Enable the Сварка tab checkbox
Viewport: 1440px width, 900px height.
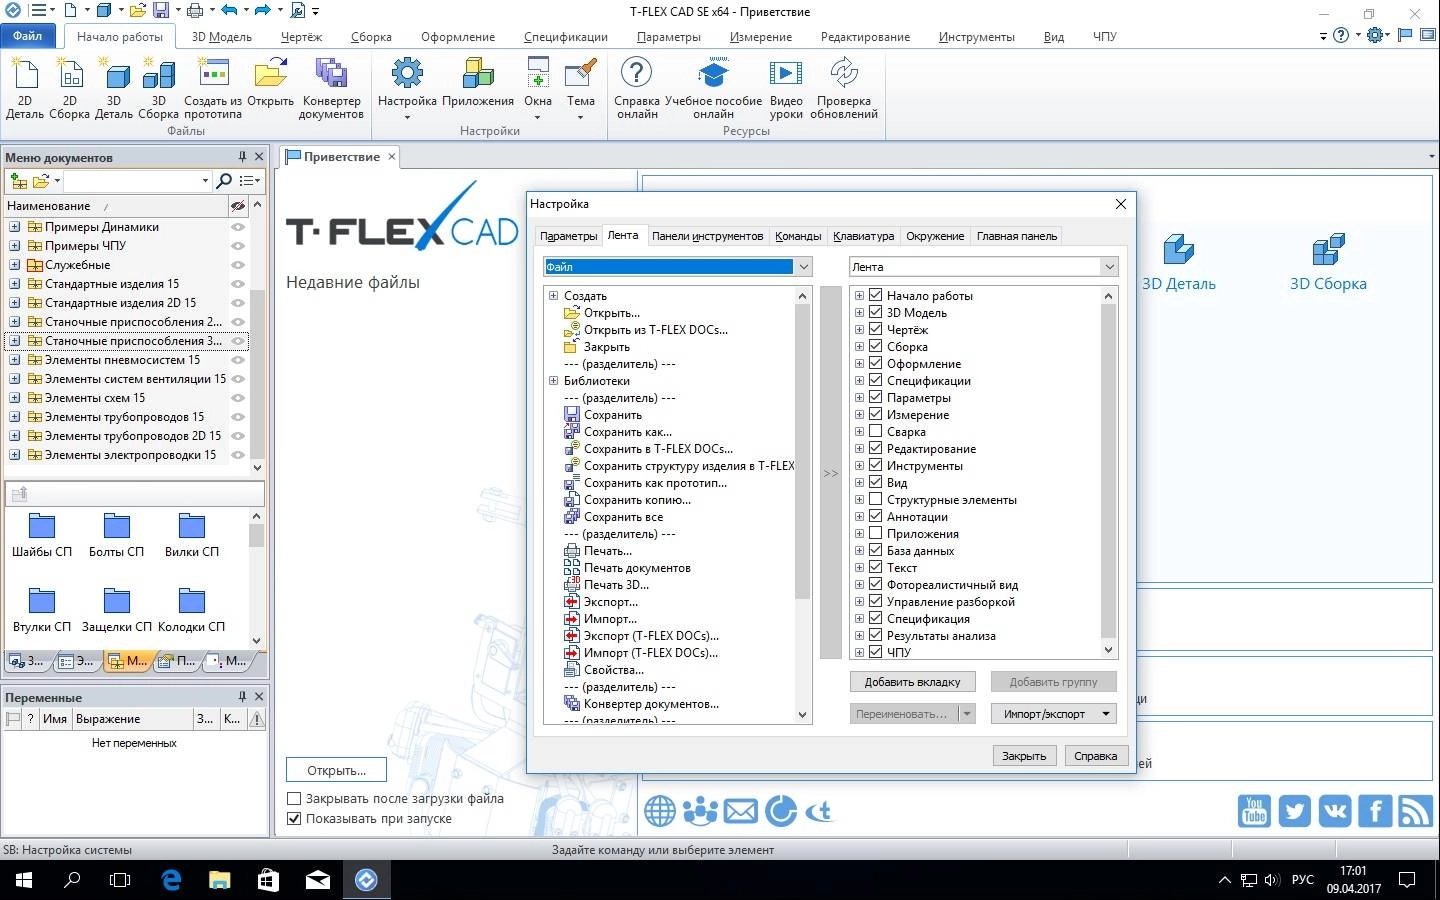(875, 431)
